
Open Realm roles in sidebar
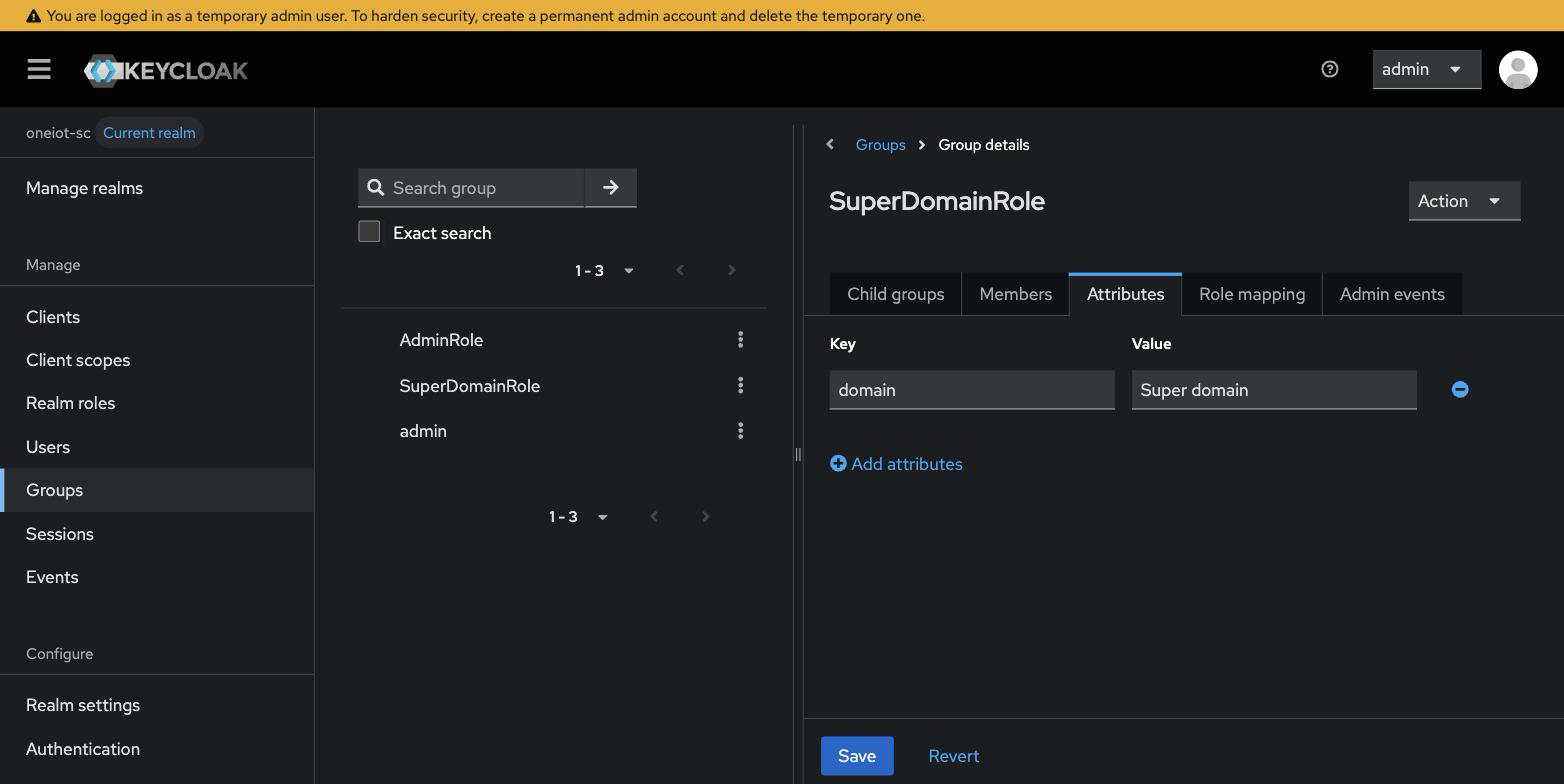click(157, 403)
